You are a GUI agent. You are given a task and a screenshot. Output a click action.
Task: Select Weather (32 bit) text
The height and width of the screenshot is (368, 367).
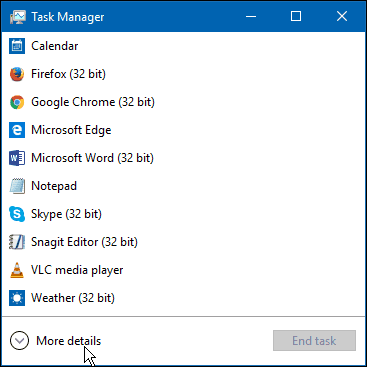pos(73,298)
